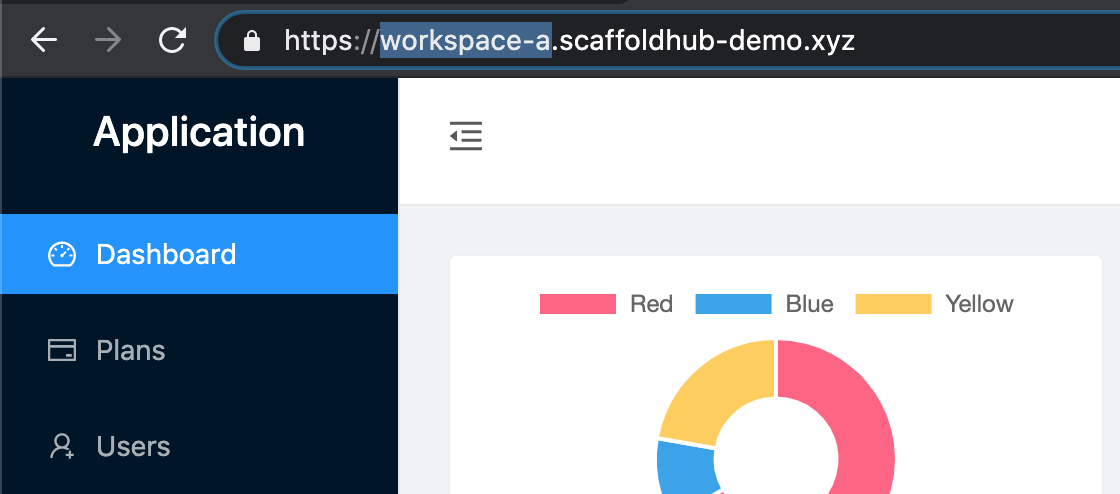Toggle the Yellow dataset via its legend label
The image size is (1120, 494).
point(979,304)
